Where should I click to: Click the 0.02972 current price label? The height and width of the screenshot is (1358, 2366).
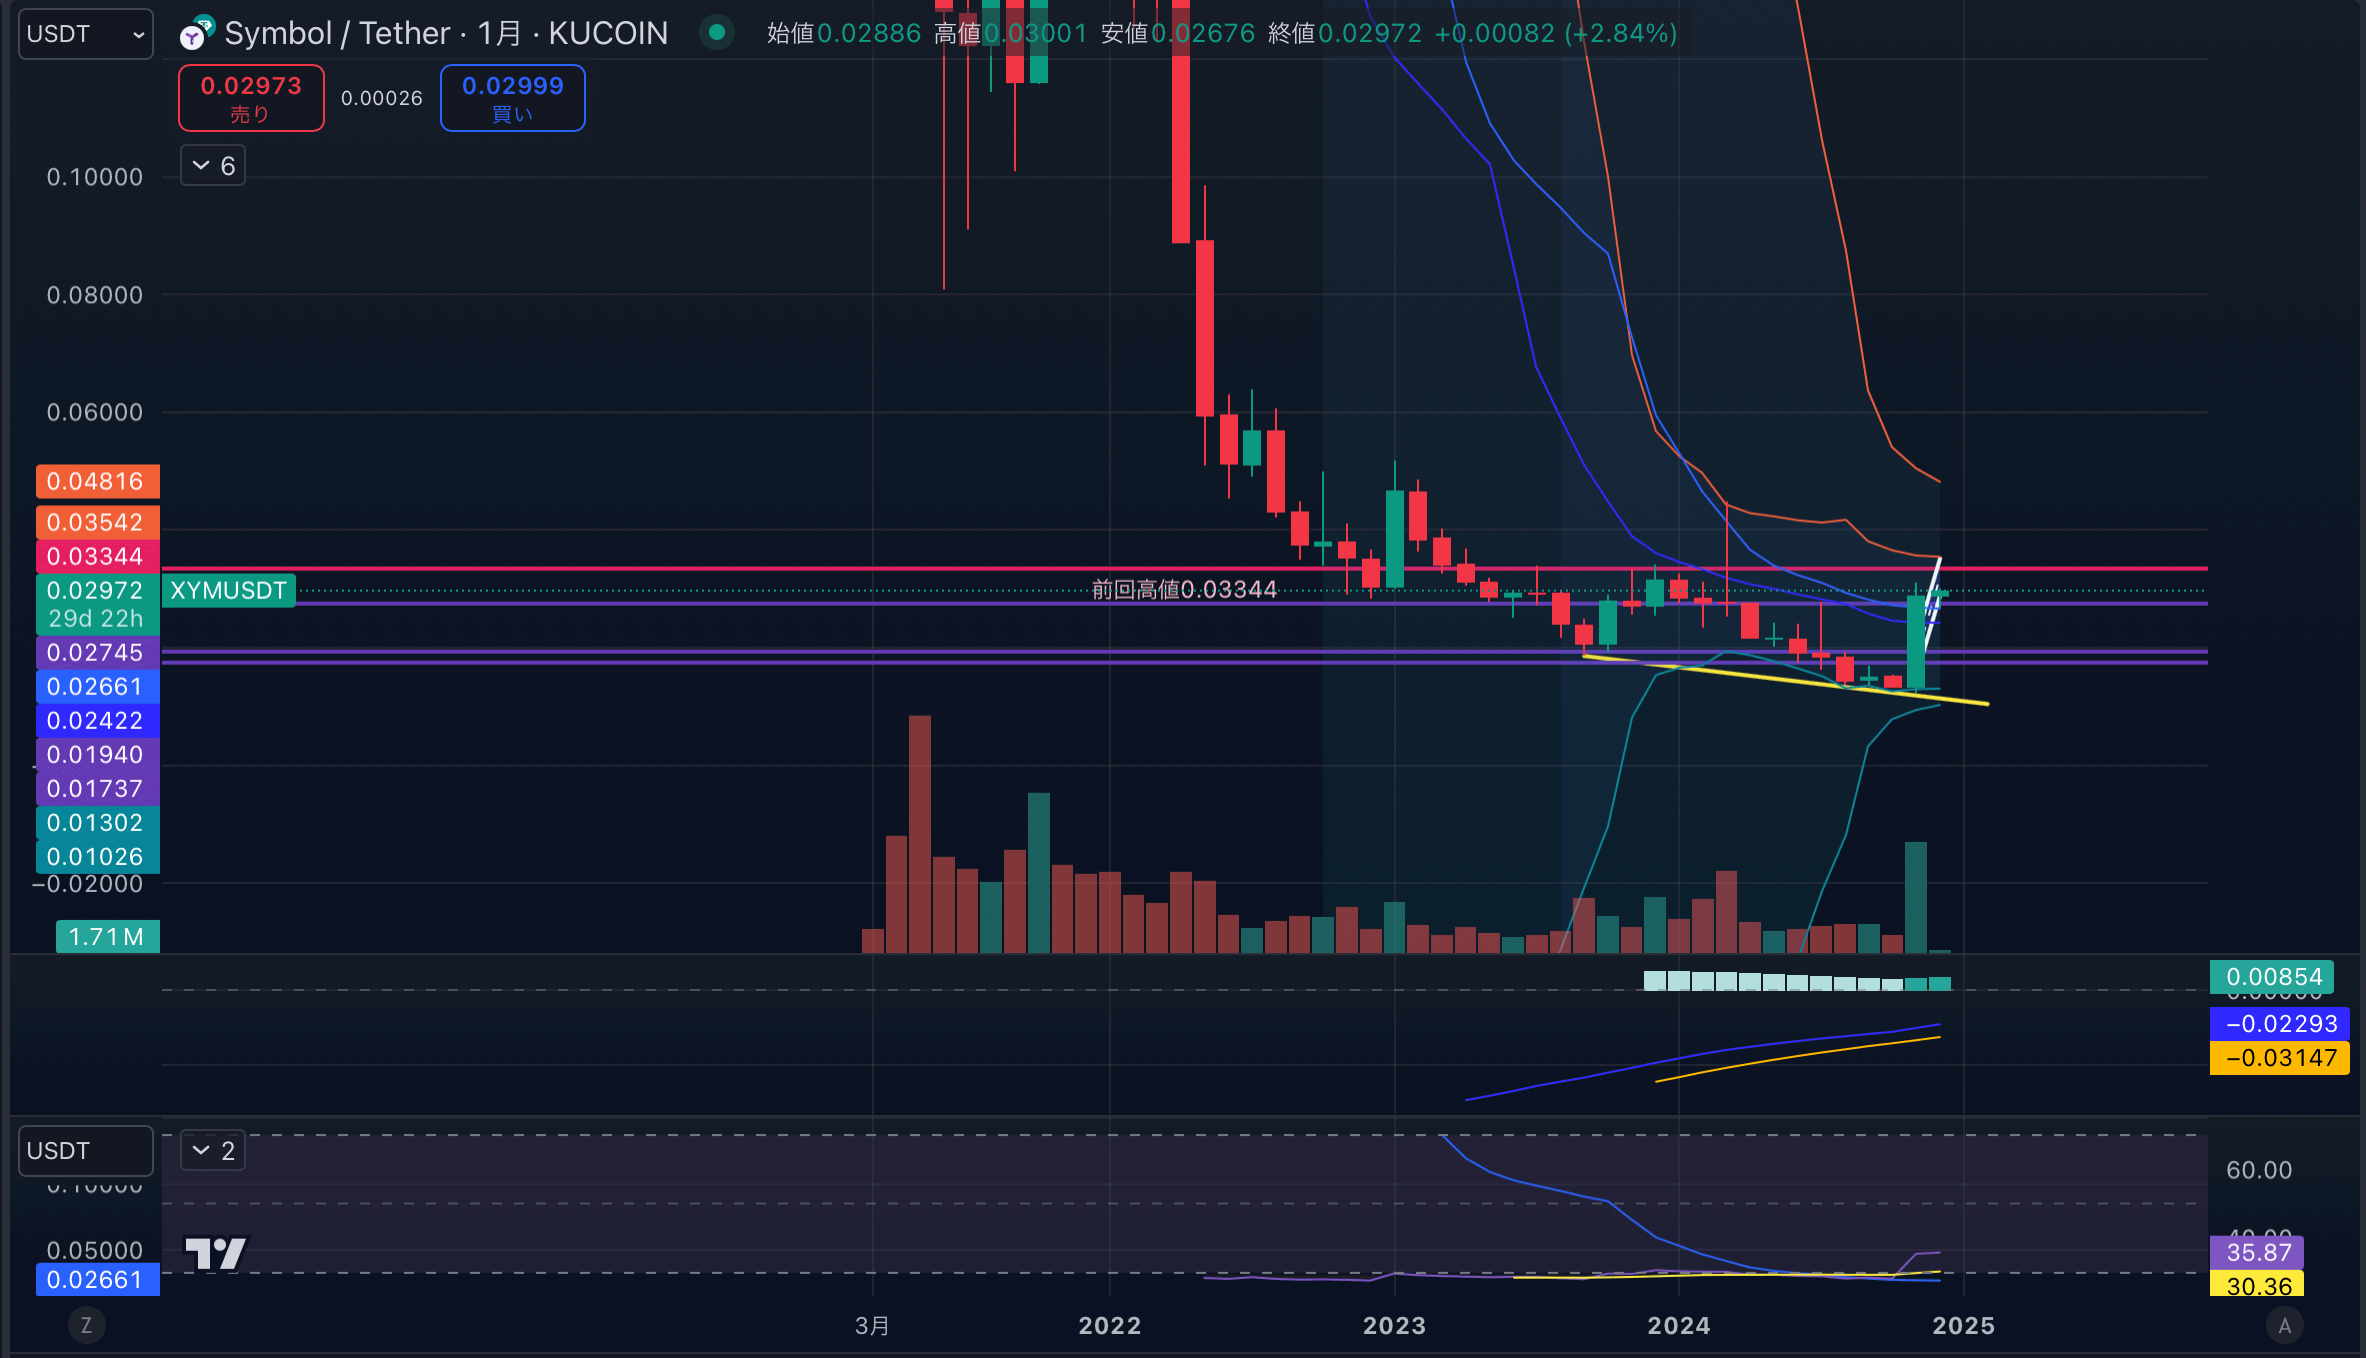[97, 605]
